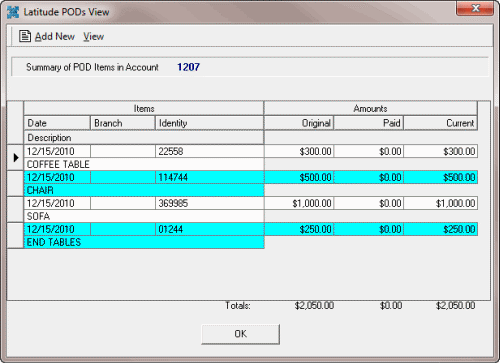The image size is (500, 363).
Task: Click the paid $0.00 cell in SOFA row
Action: 369,203
